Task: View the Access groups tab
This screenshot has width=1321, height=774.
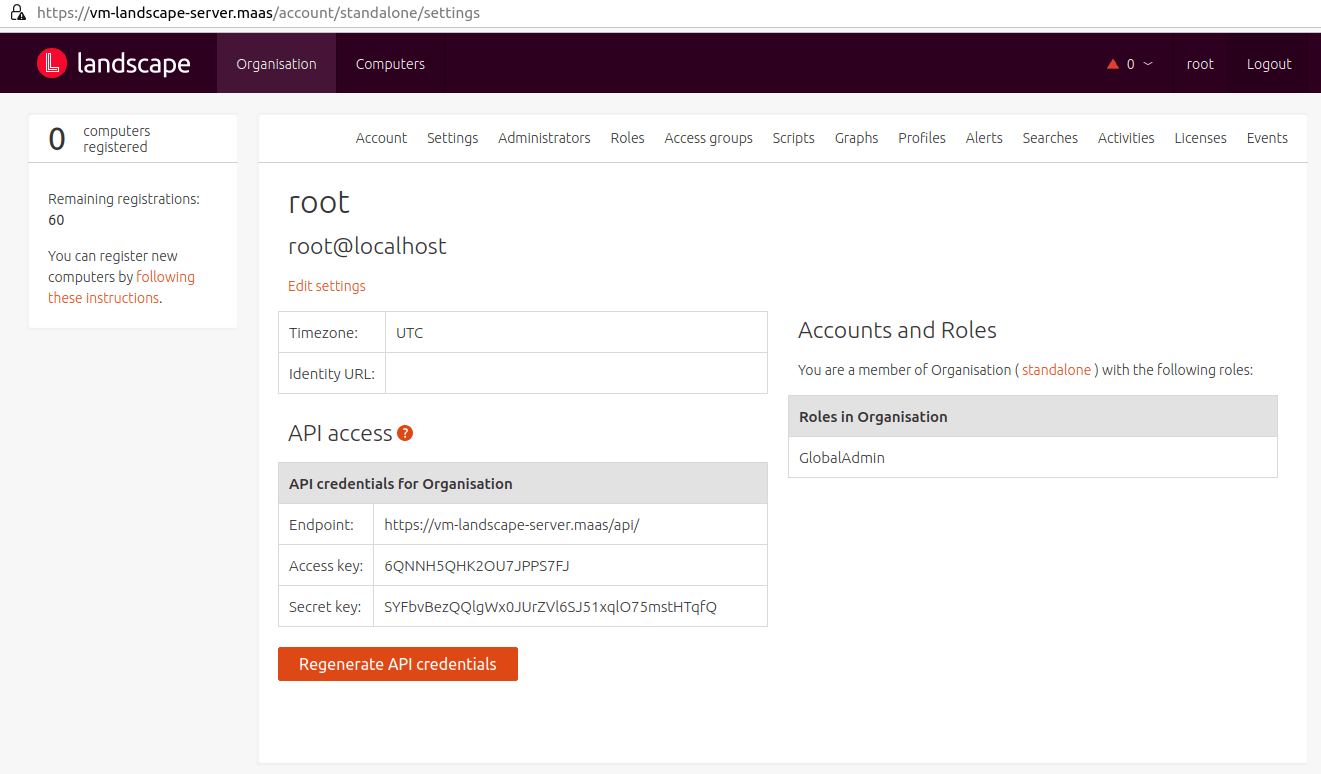Action: [708, 138]
